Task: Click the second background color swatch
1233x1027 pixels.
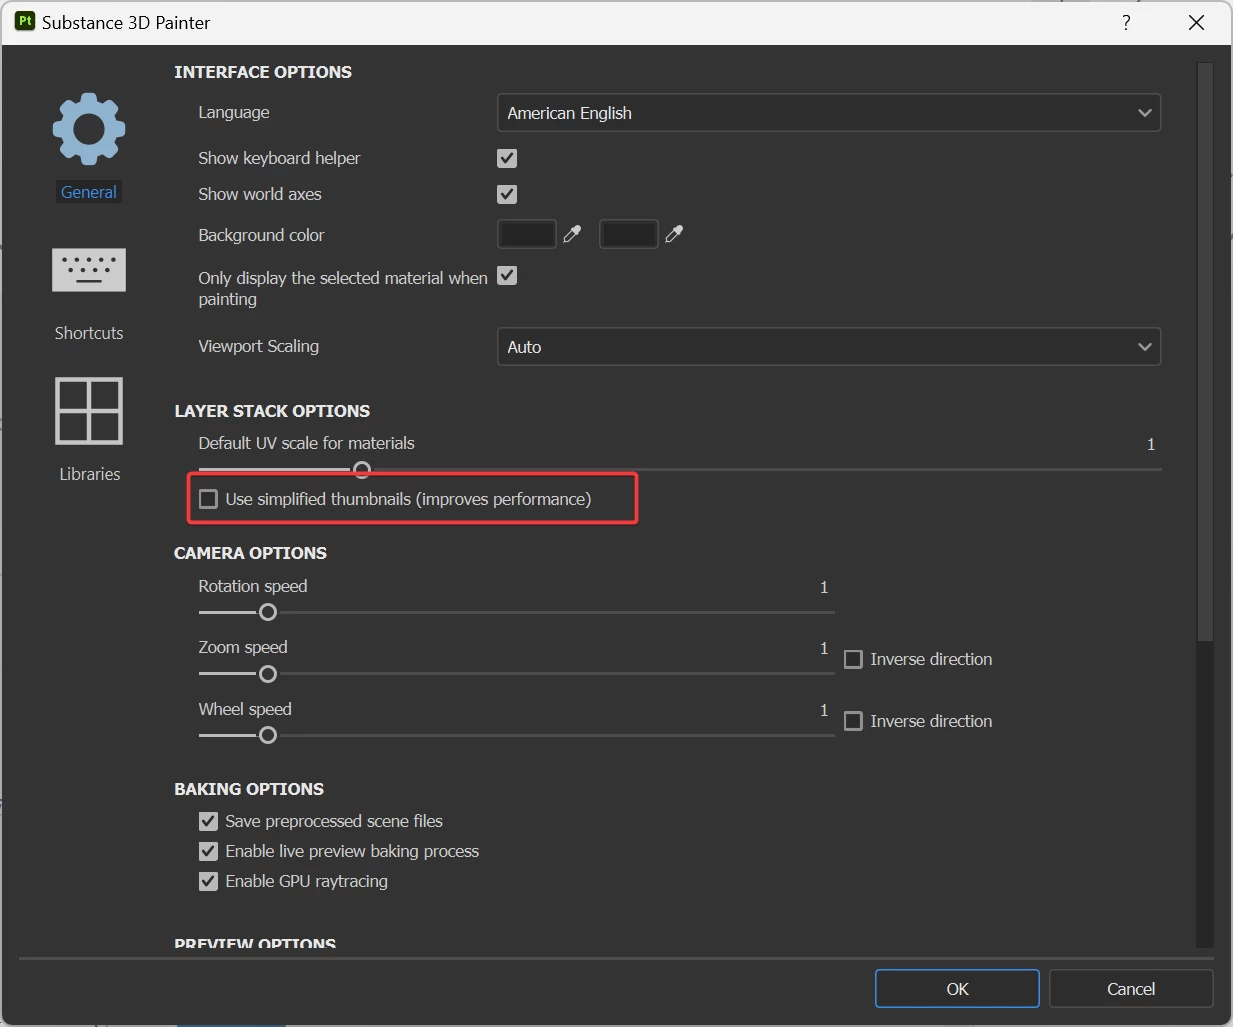Action: pos(629,234)
